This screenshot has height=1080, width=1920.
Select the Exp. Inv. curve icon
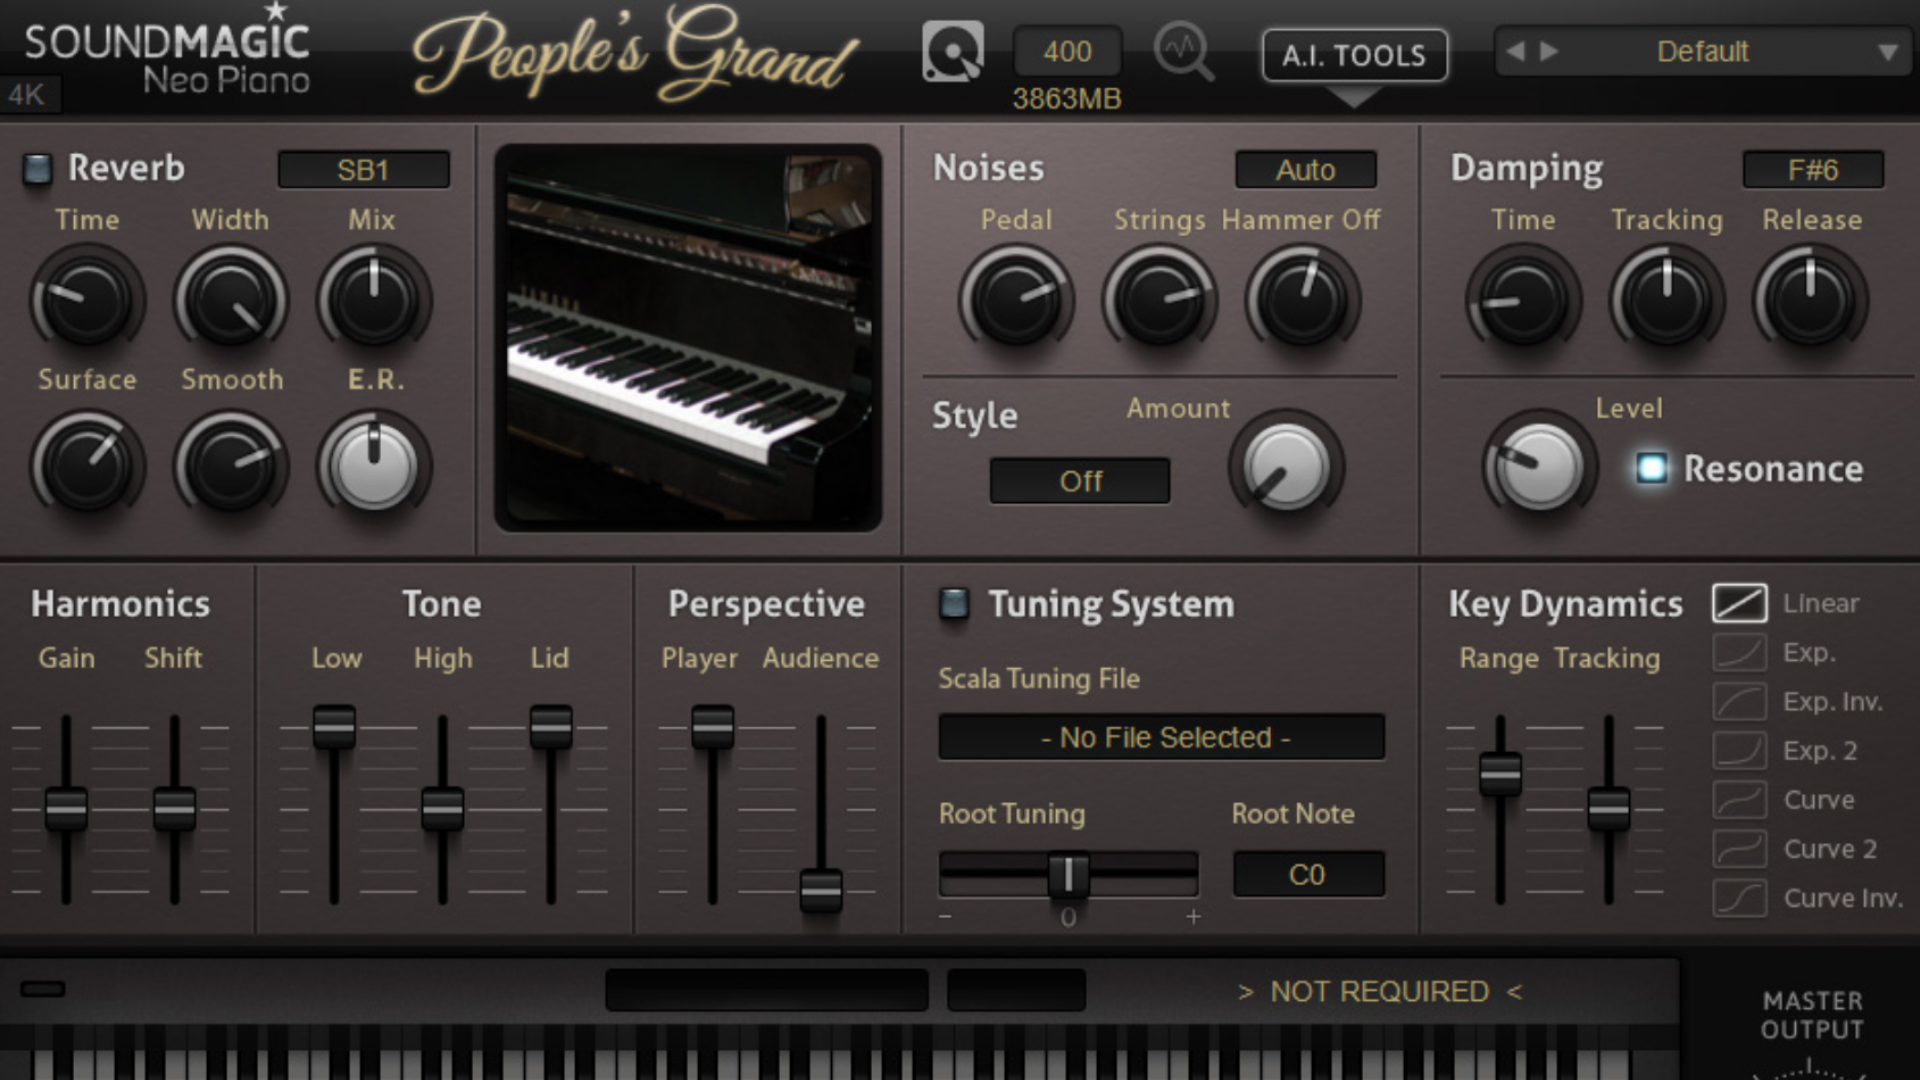tap(1739, 701)
